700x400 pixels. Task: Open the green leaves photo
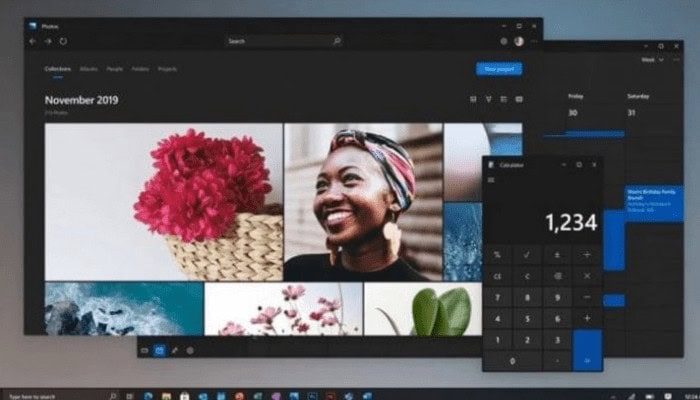pyautogui.click(x=423, y=308)
